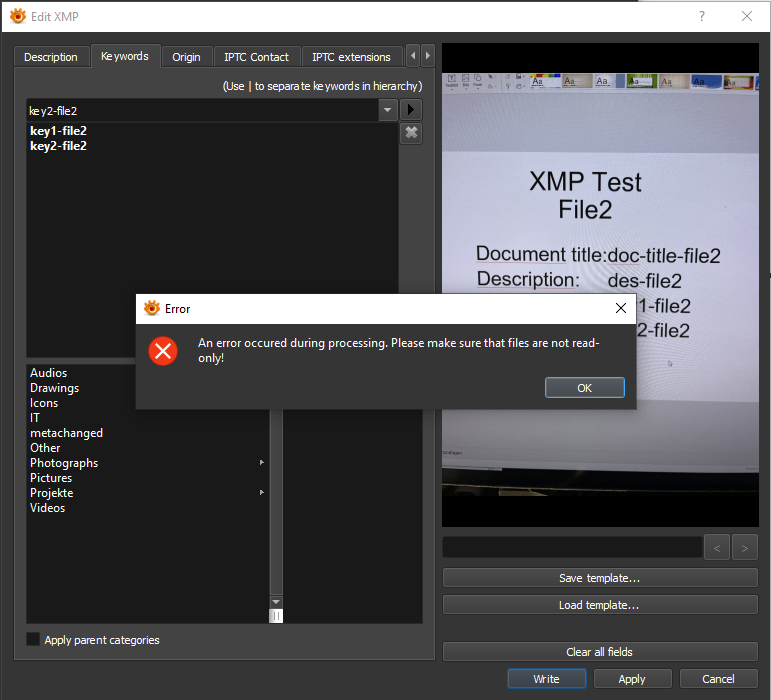Close the Edit XMP window
Screen dimensions: 771x700
pyautogui.click(x=746, y=16)
